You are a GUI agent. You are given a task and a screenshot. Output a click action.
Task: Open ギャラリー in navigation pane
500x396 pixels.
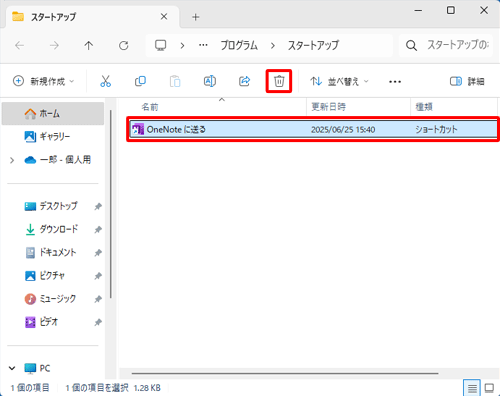coord(53,137)
